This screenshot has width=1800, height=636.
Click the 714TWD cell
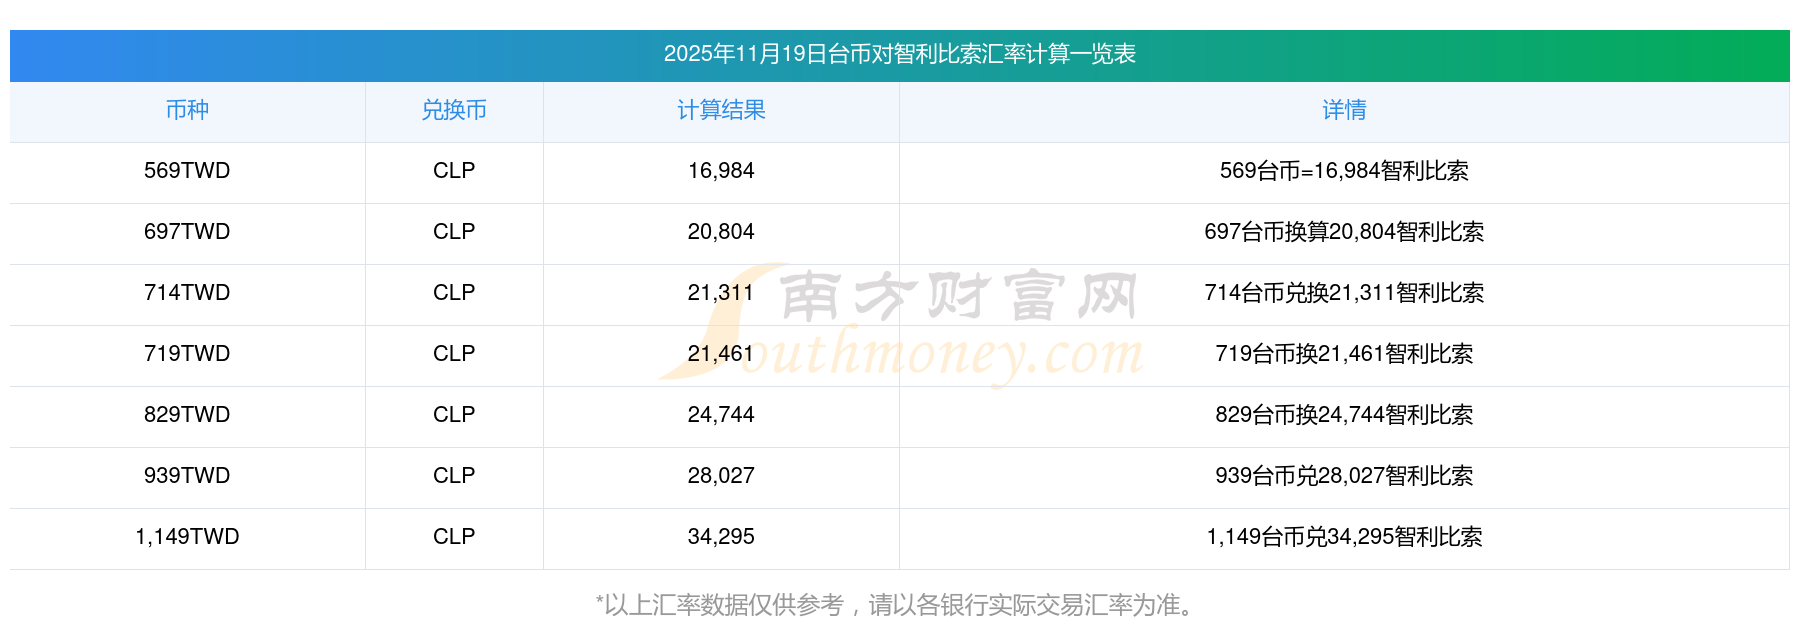(x=187, y=293)
